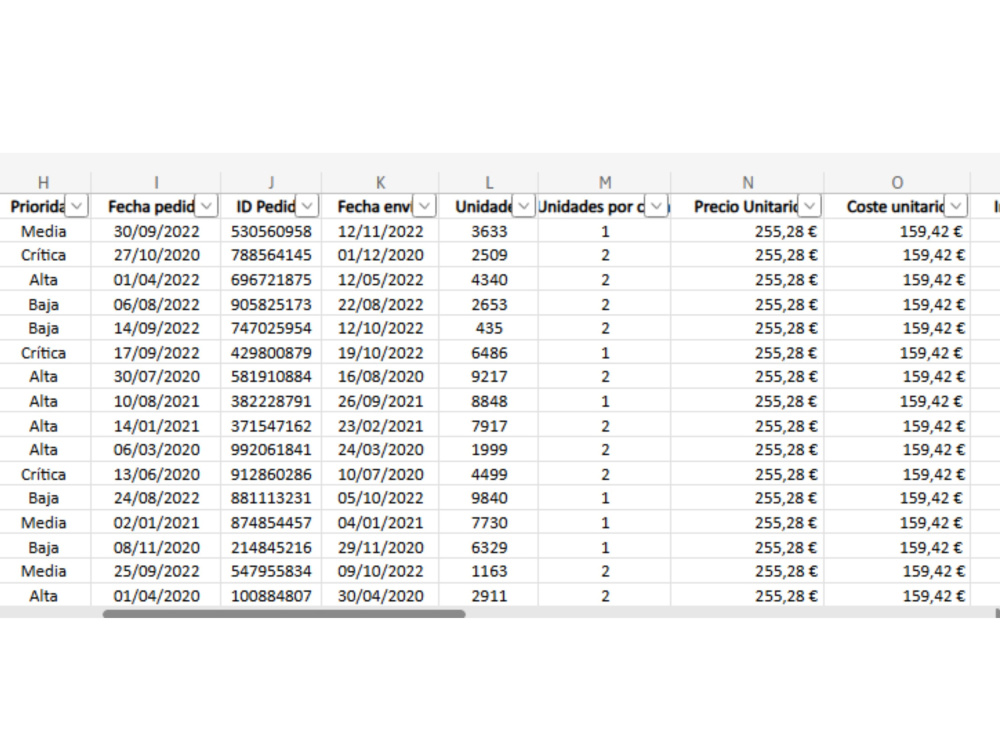Click order date cell 14/09/2022
The image size is (1000, 750).
click(156, 328)
